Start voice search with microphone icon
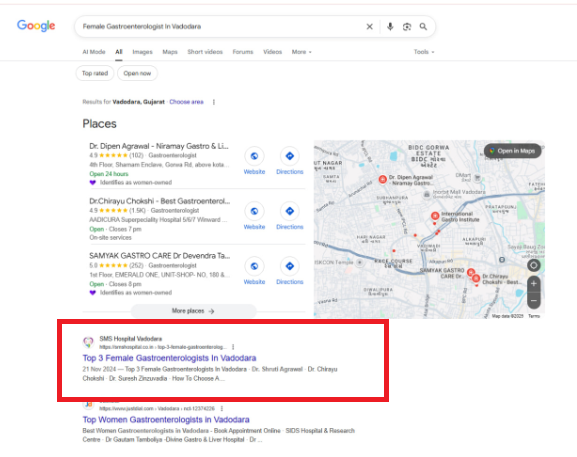Viewport: 577px width, 457px height. [390, 26]
